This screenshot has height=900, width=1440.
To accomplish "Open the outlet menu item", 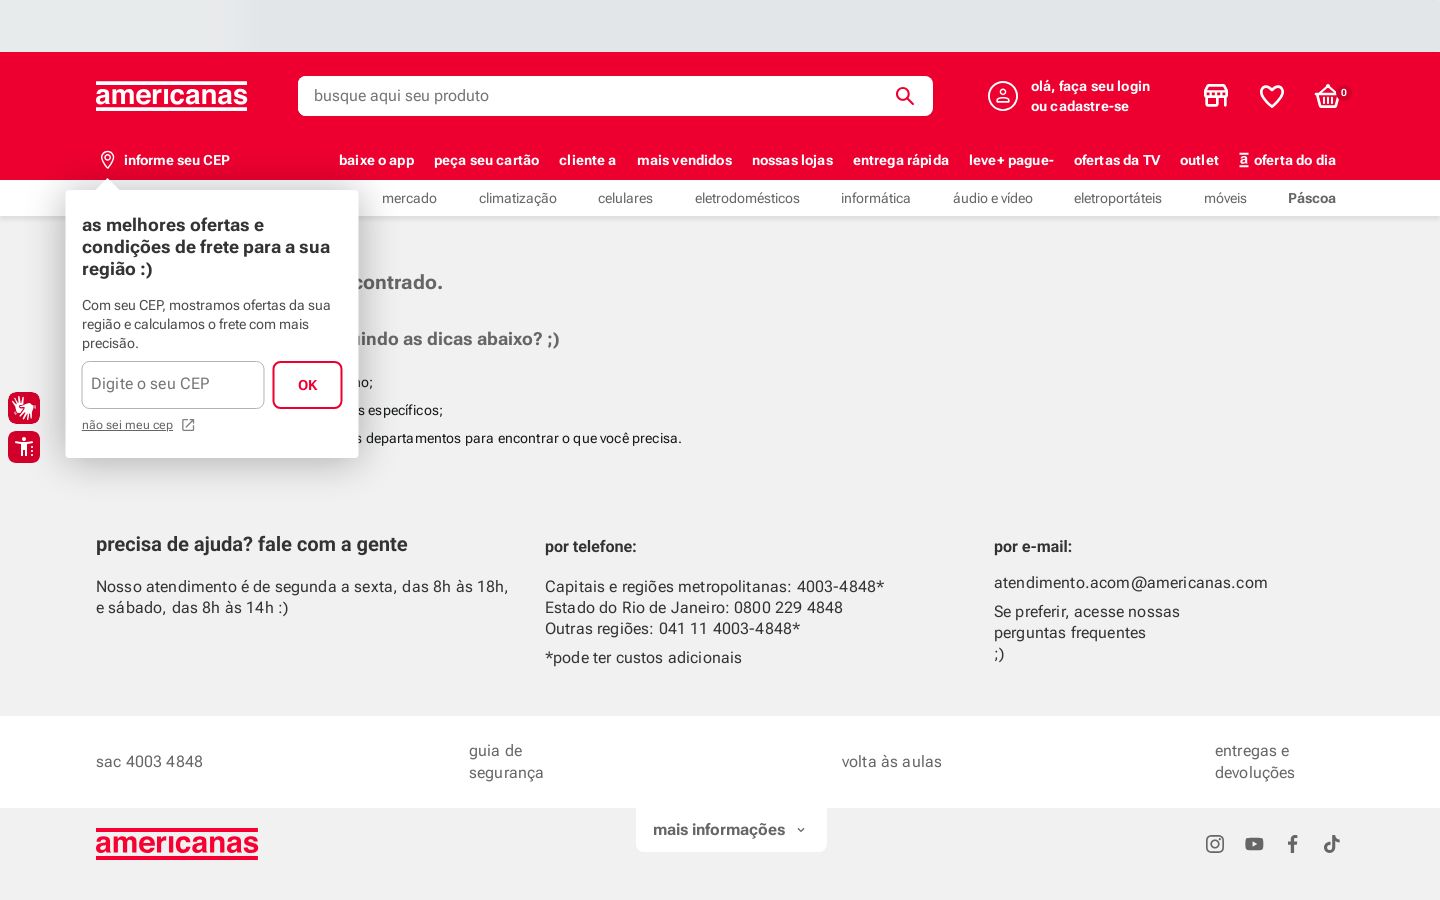I will pyautogui.click(x=1199, y=160).
